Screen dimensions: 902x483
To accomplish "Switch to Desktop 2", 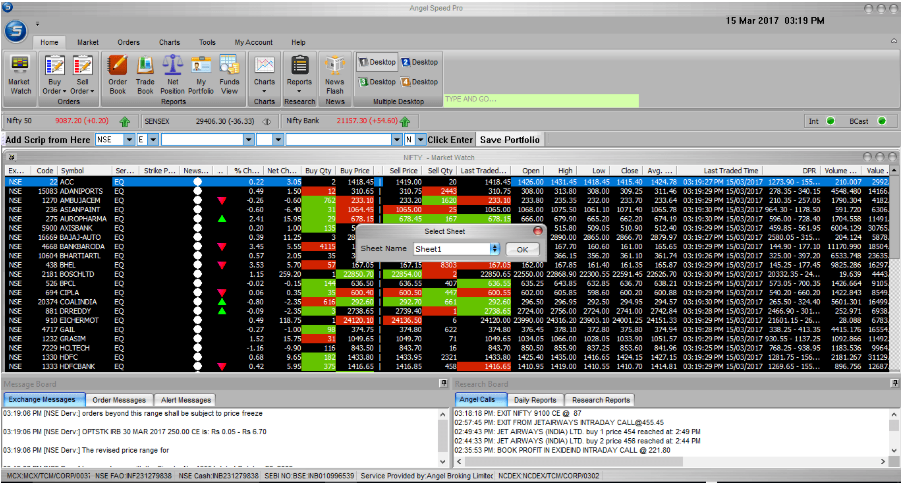I will point(419,62).
